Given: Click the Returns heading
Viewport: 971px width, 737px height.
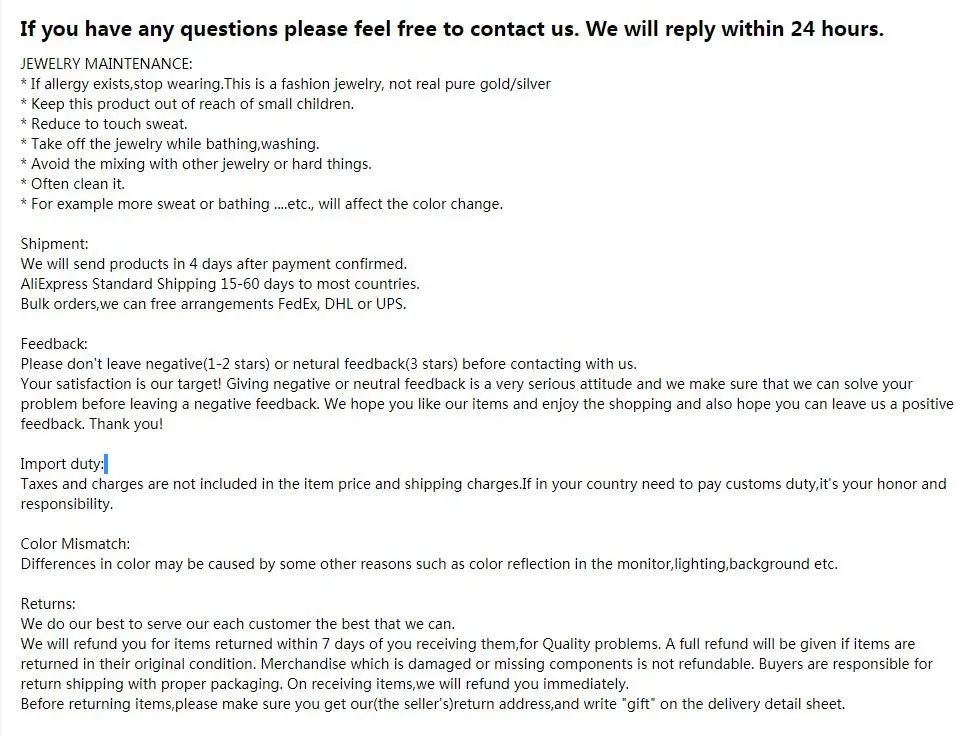Looking at the screenshot, I should (x=48, y=604).
